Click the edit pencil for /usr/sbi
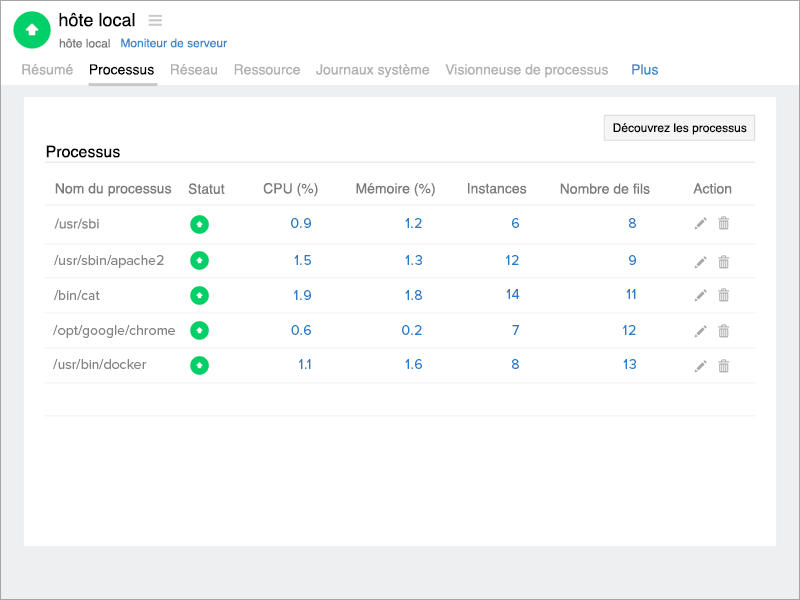This screenshot has height=600, width=800. 700,224
